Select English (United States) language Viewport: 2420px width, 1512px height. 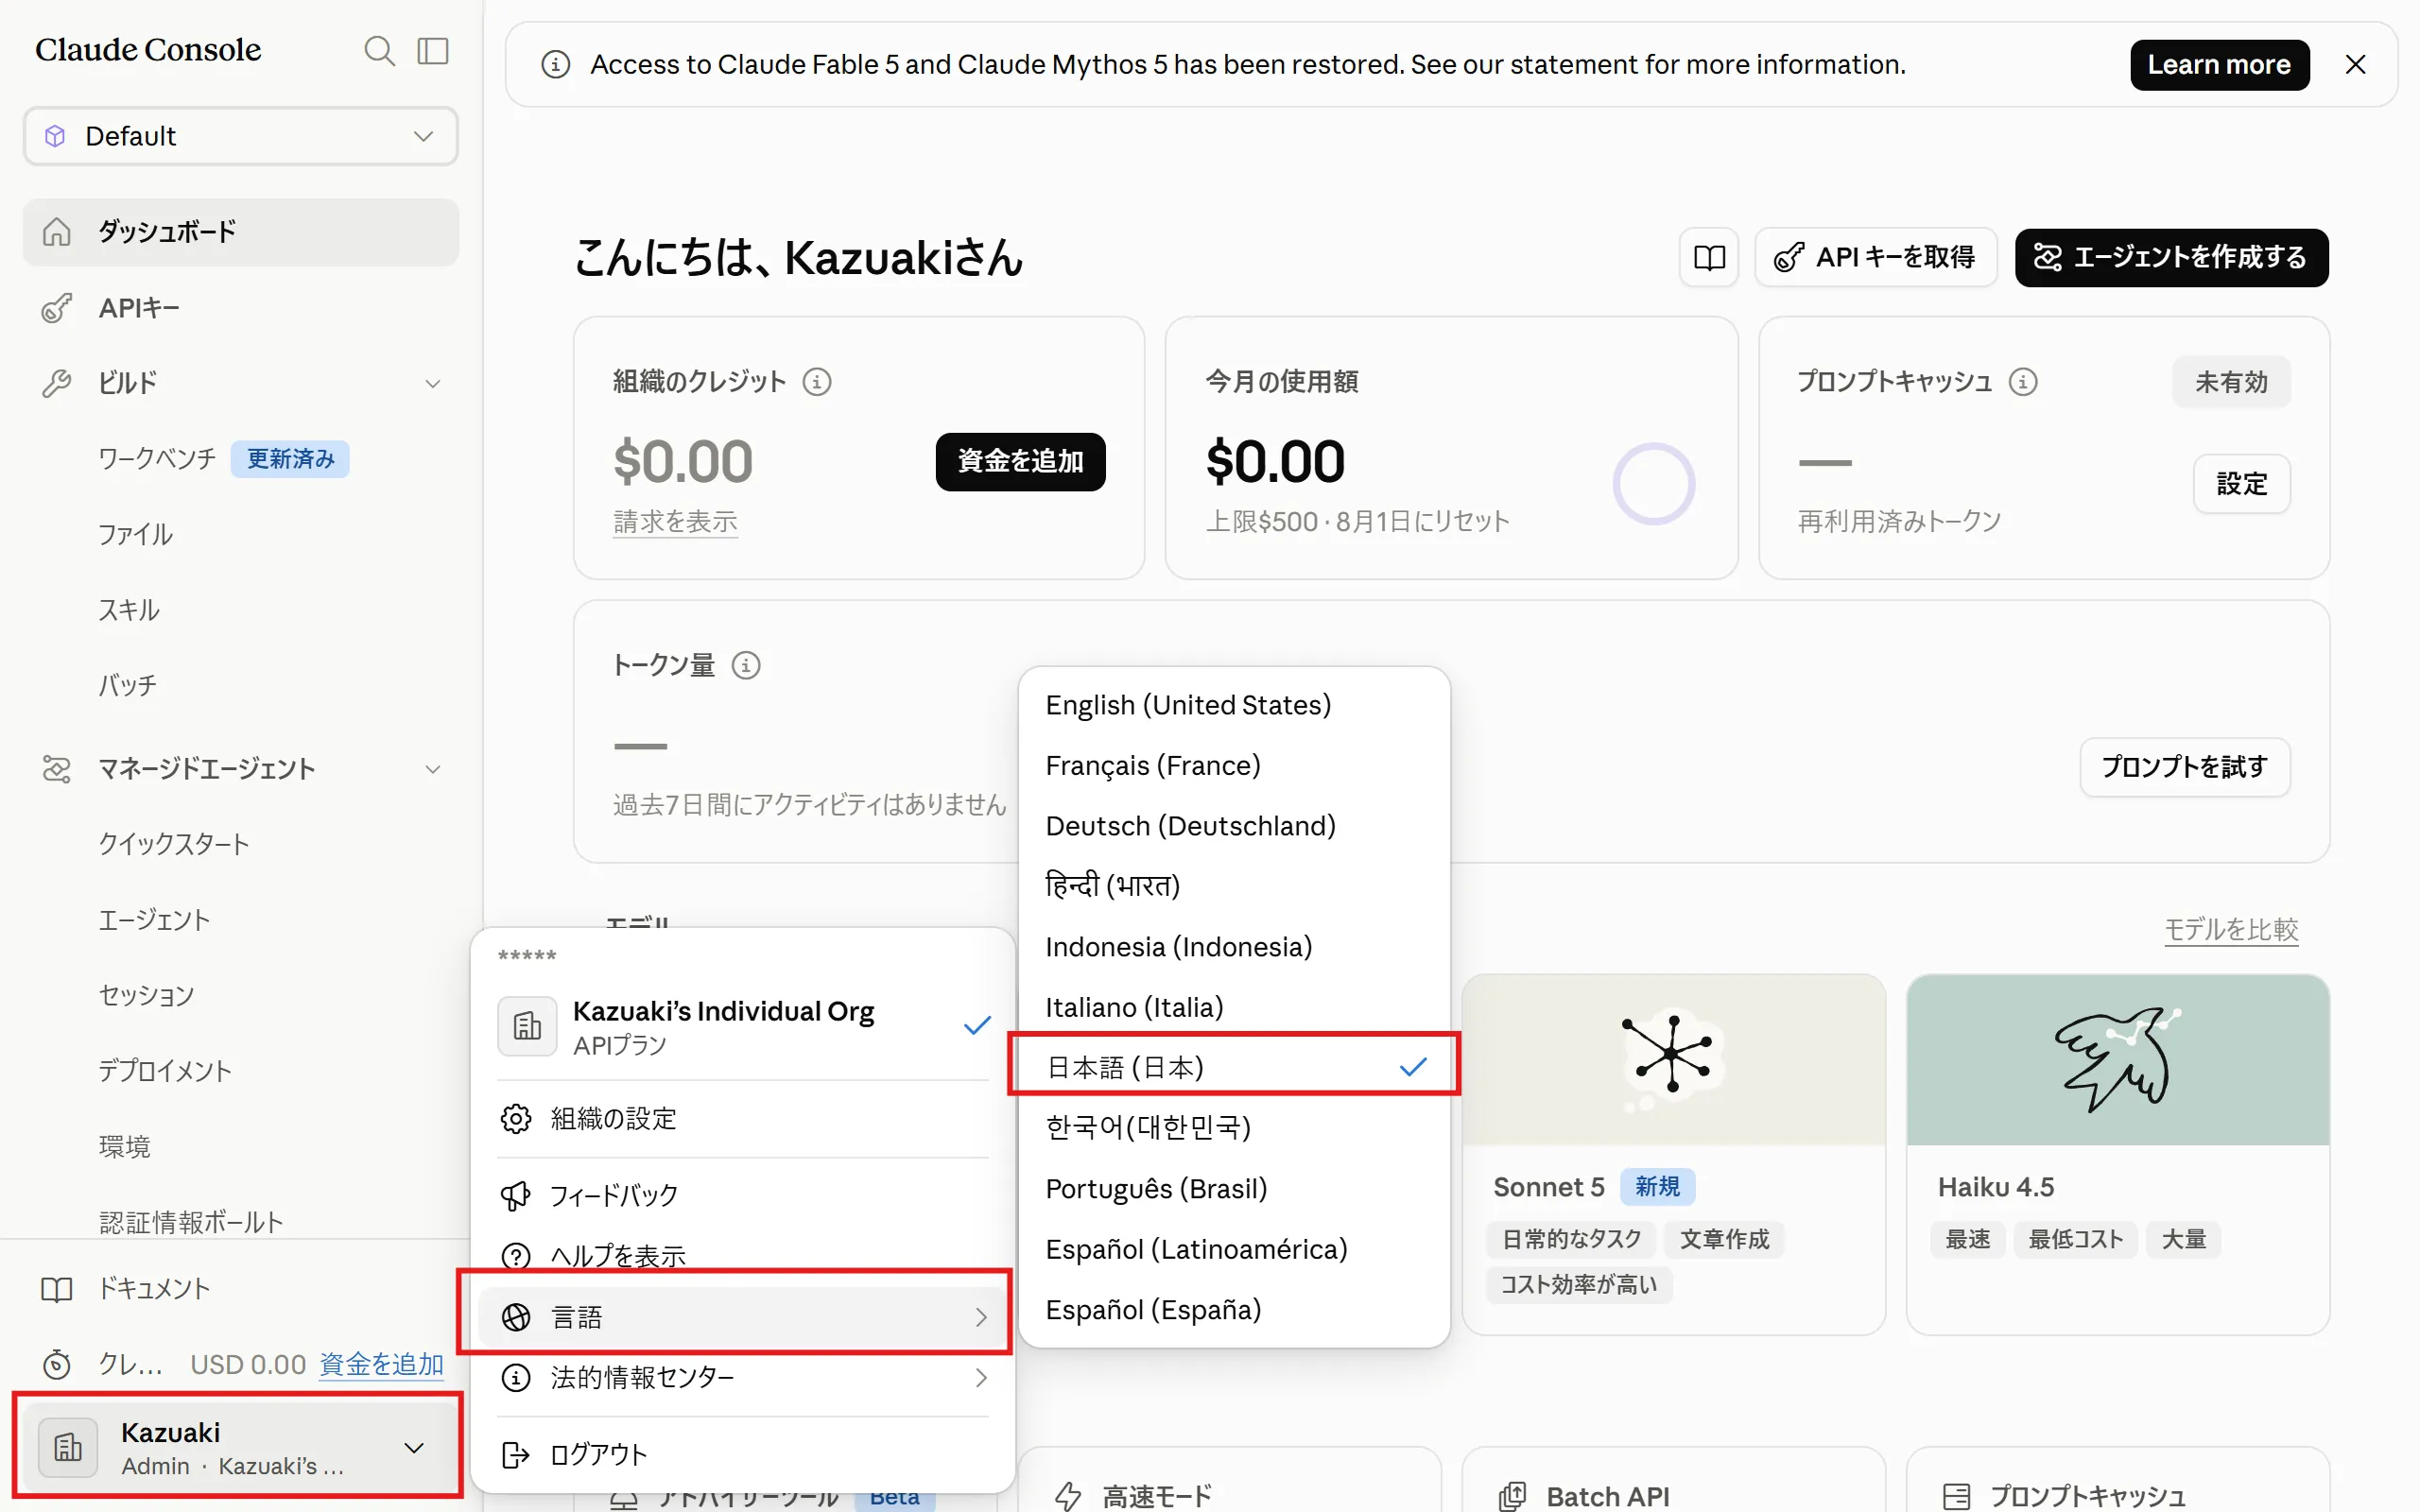coord(1234,706)
